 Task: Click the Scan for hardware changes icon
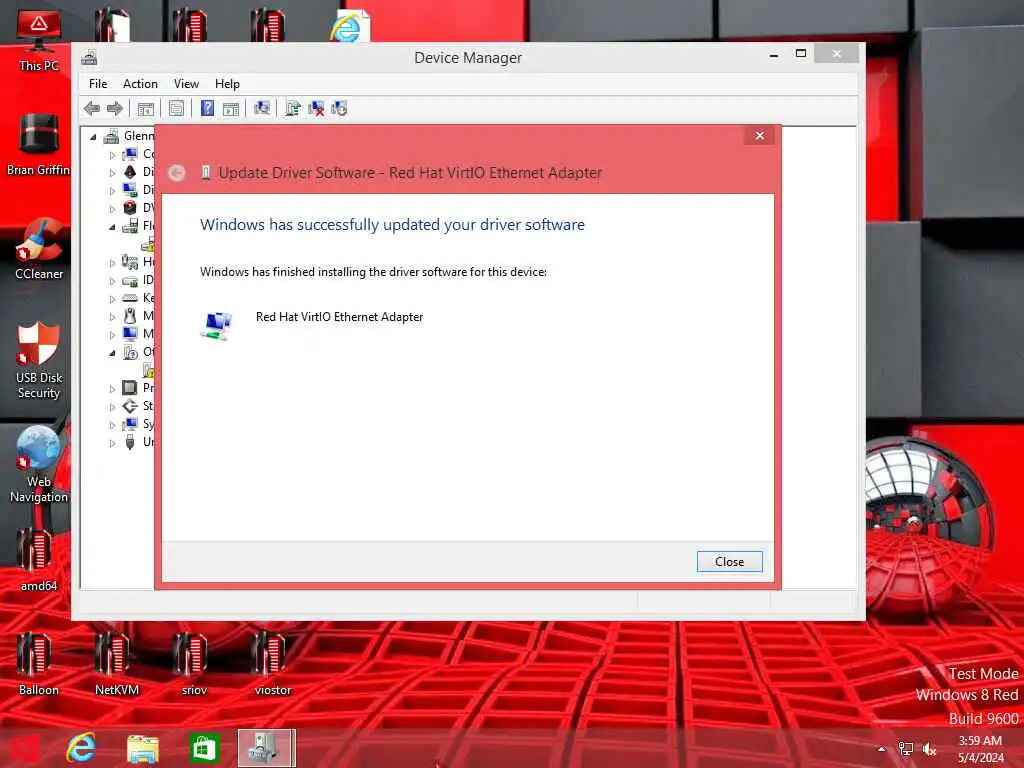tap(262, 108)
